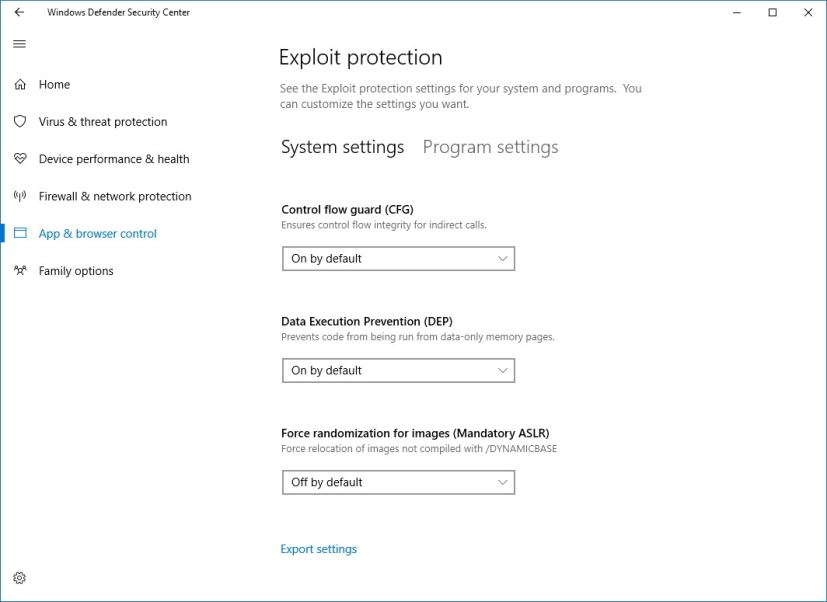Open the Data Execution Prevention dropdown
The width and height of the screenshot is (827, 602).
397,370
